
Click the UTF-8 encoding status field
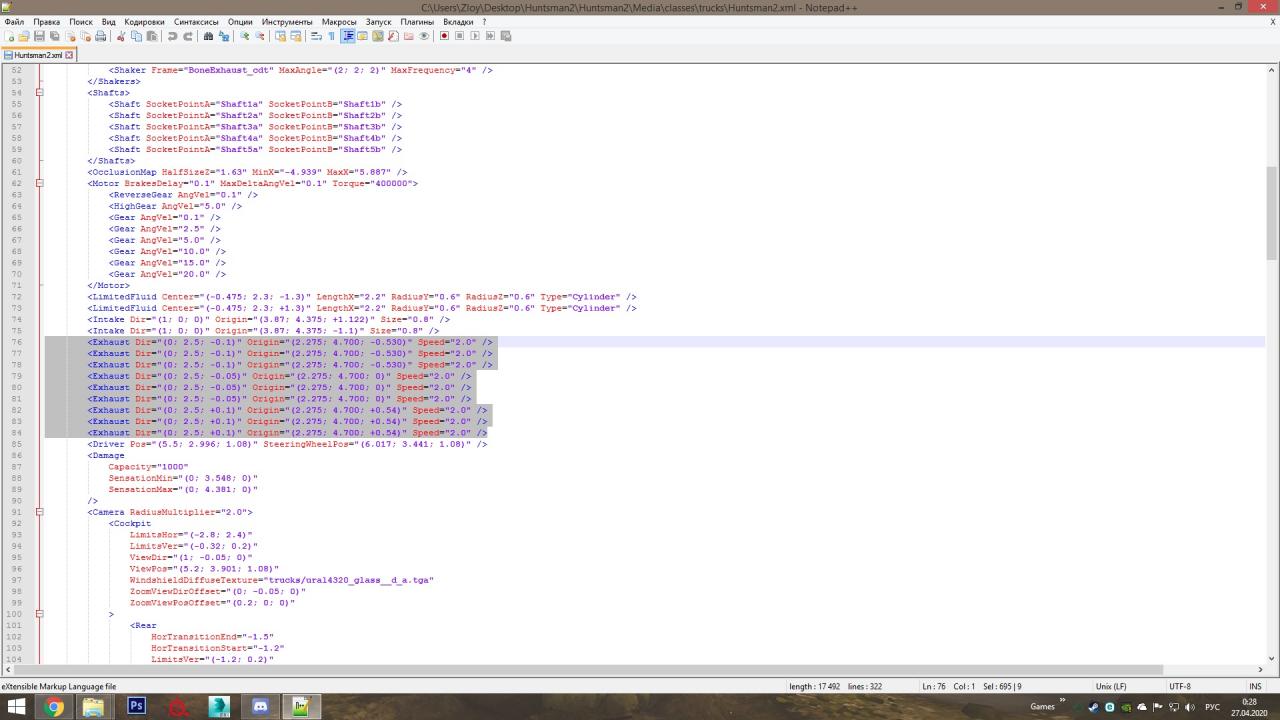[1180, 686]
